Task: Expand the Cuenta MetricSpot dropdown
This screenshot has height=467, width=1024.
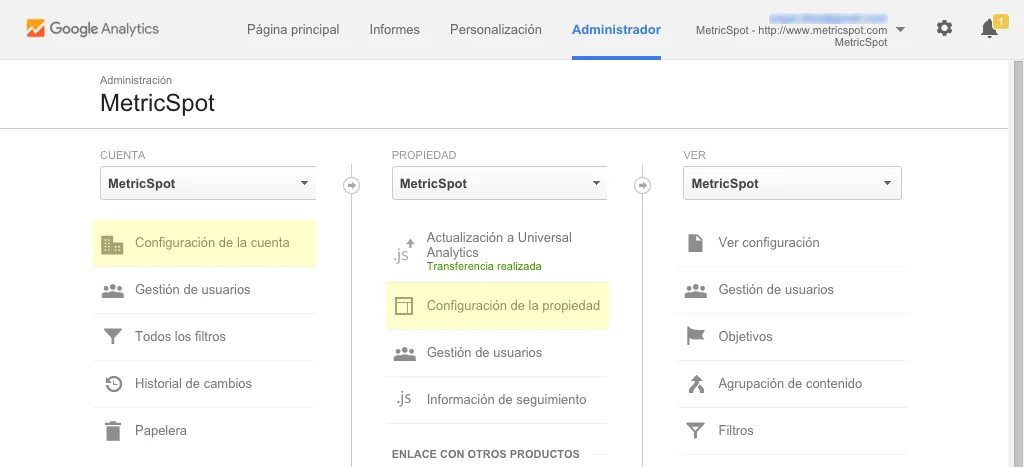Action: [x=208, y=184]
